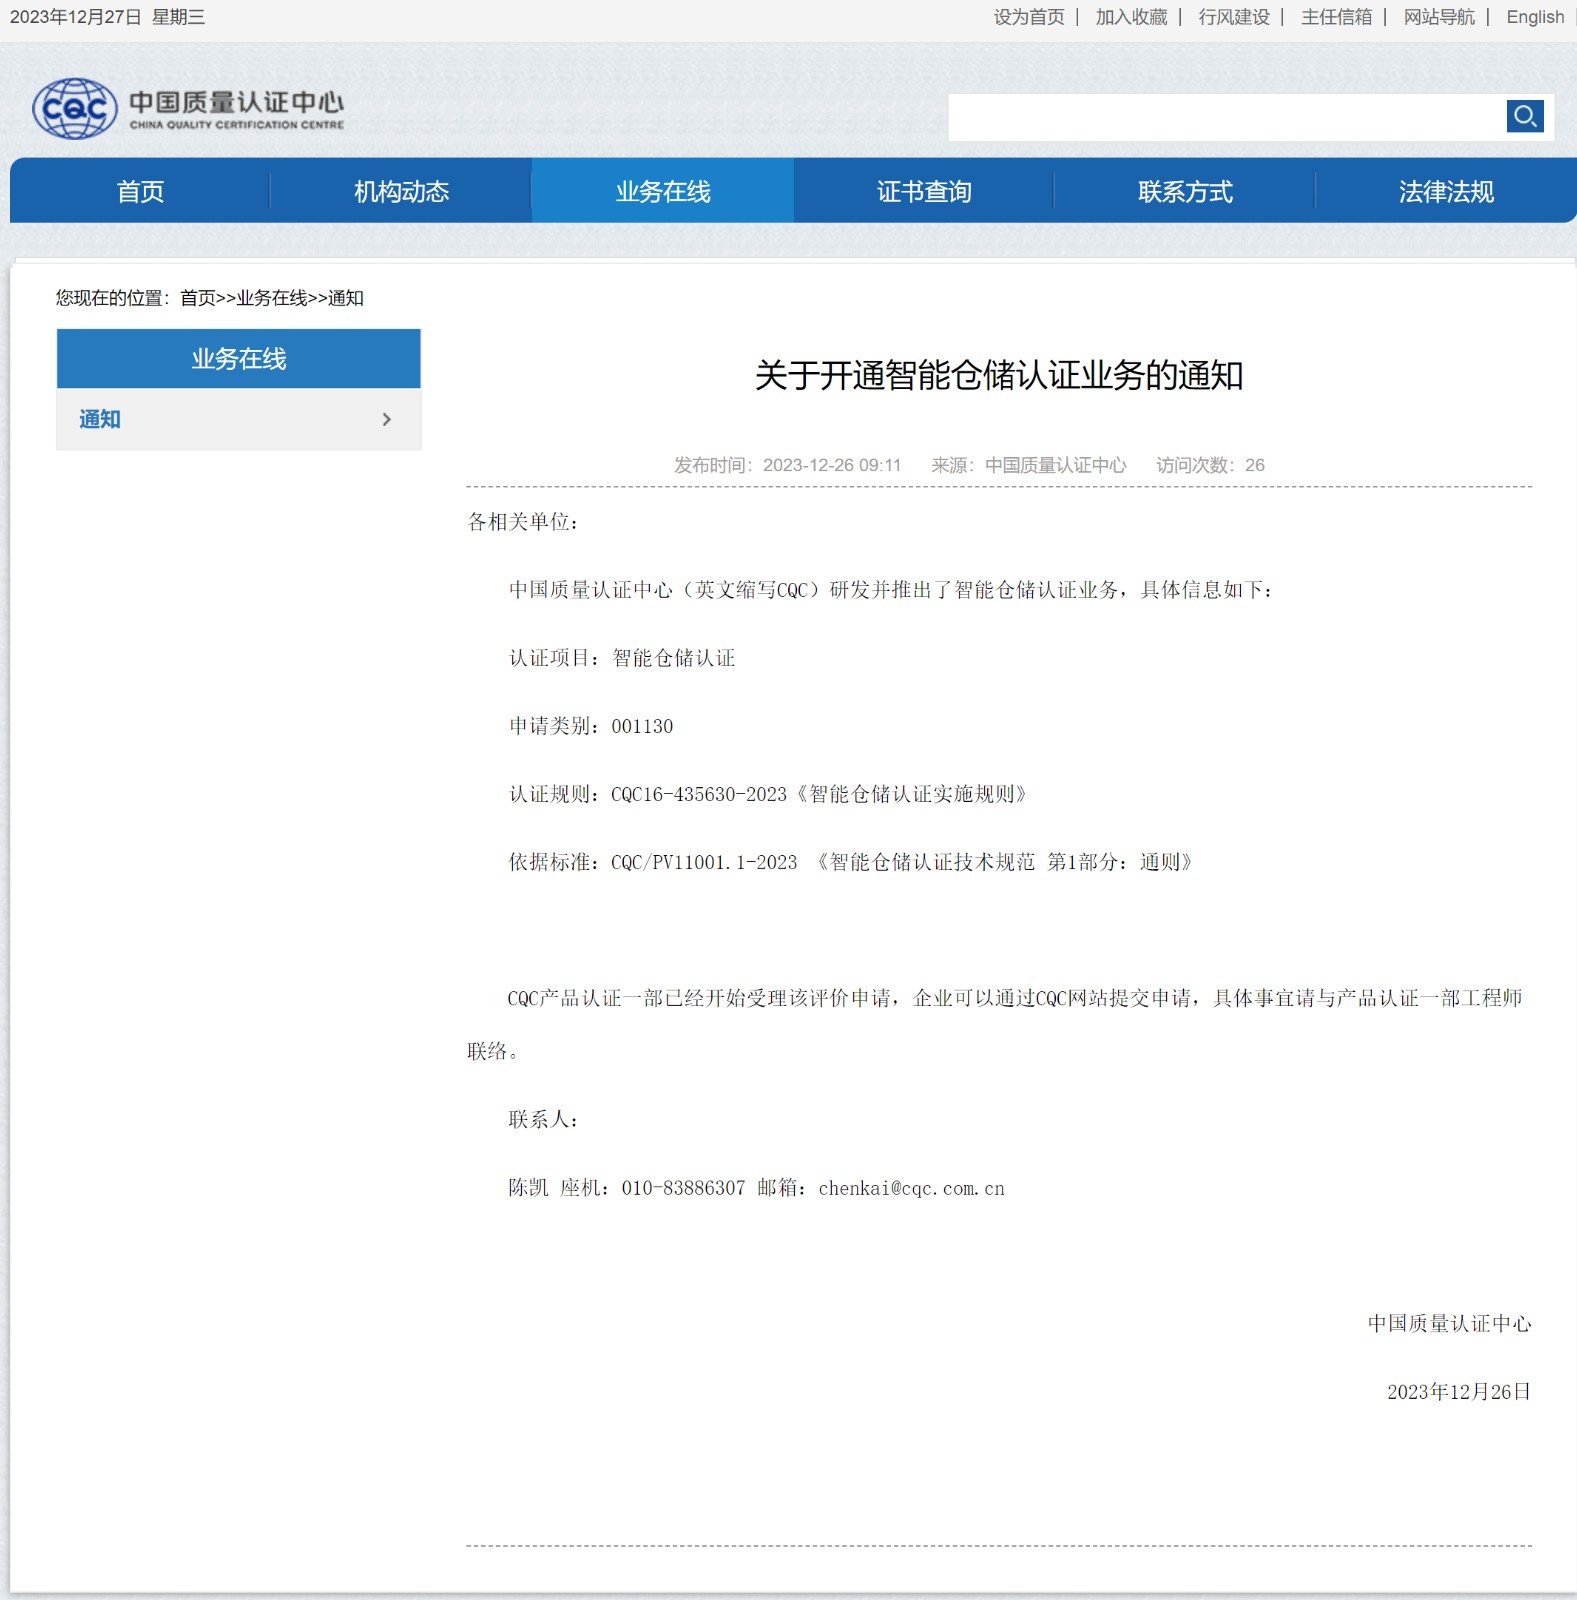Expand the 通知 sidebar chevron arrow
Image resolution: width=1577 pixels, height=1600 pixels.
click(387, 420)
